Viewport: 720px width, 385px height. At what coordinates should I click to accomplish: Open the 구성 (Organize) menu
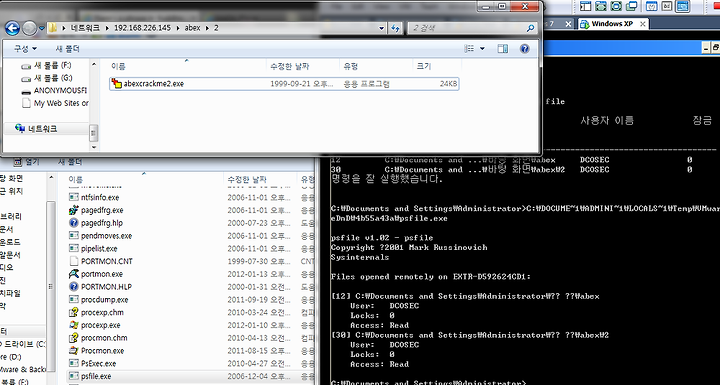click(x=25, y=49)
